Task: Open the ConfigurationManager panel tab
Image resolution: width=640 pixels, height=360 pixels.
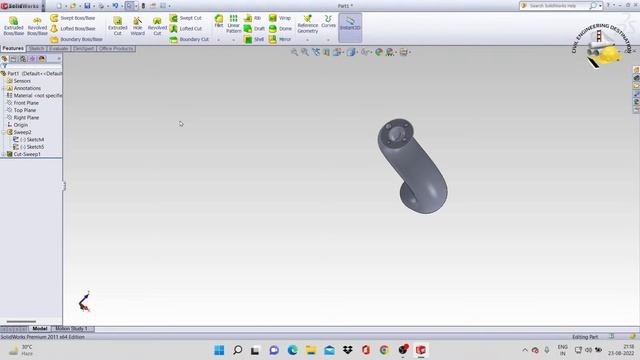Action: tap(22, 59)
